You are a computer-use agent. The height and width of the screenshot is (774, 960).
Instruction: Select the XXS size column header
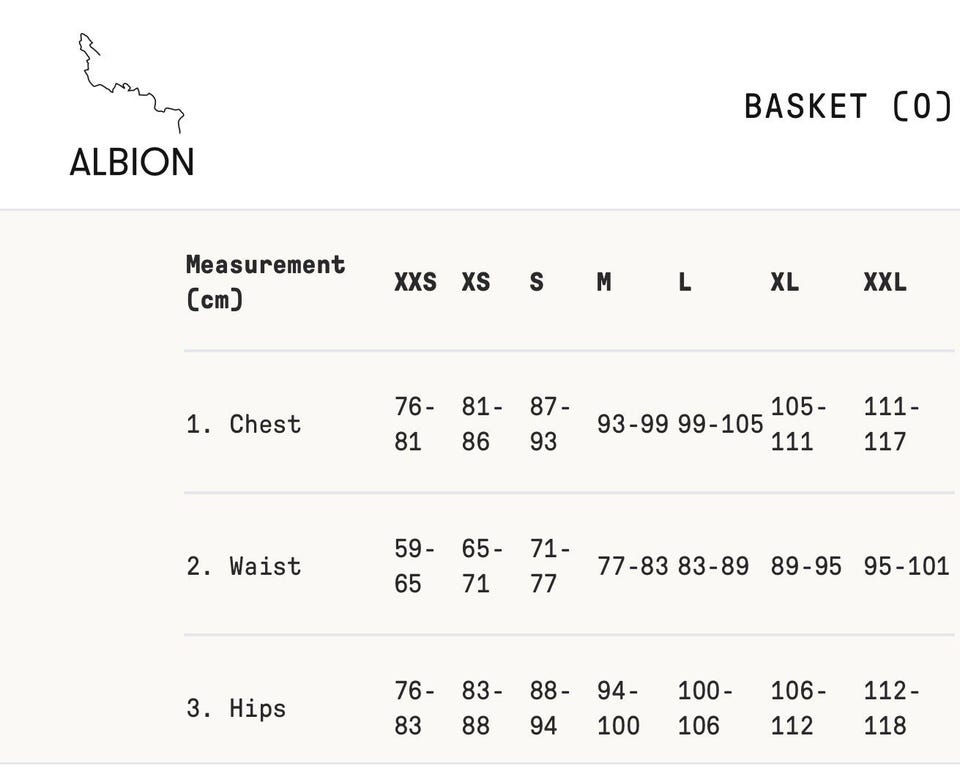(415, 282)
